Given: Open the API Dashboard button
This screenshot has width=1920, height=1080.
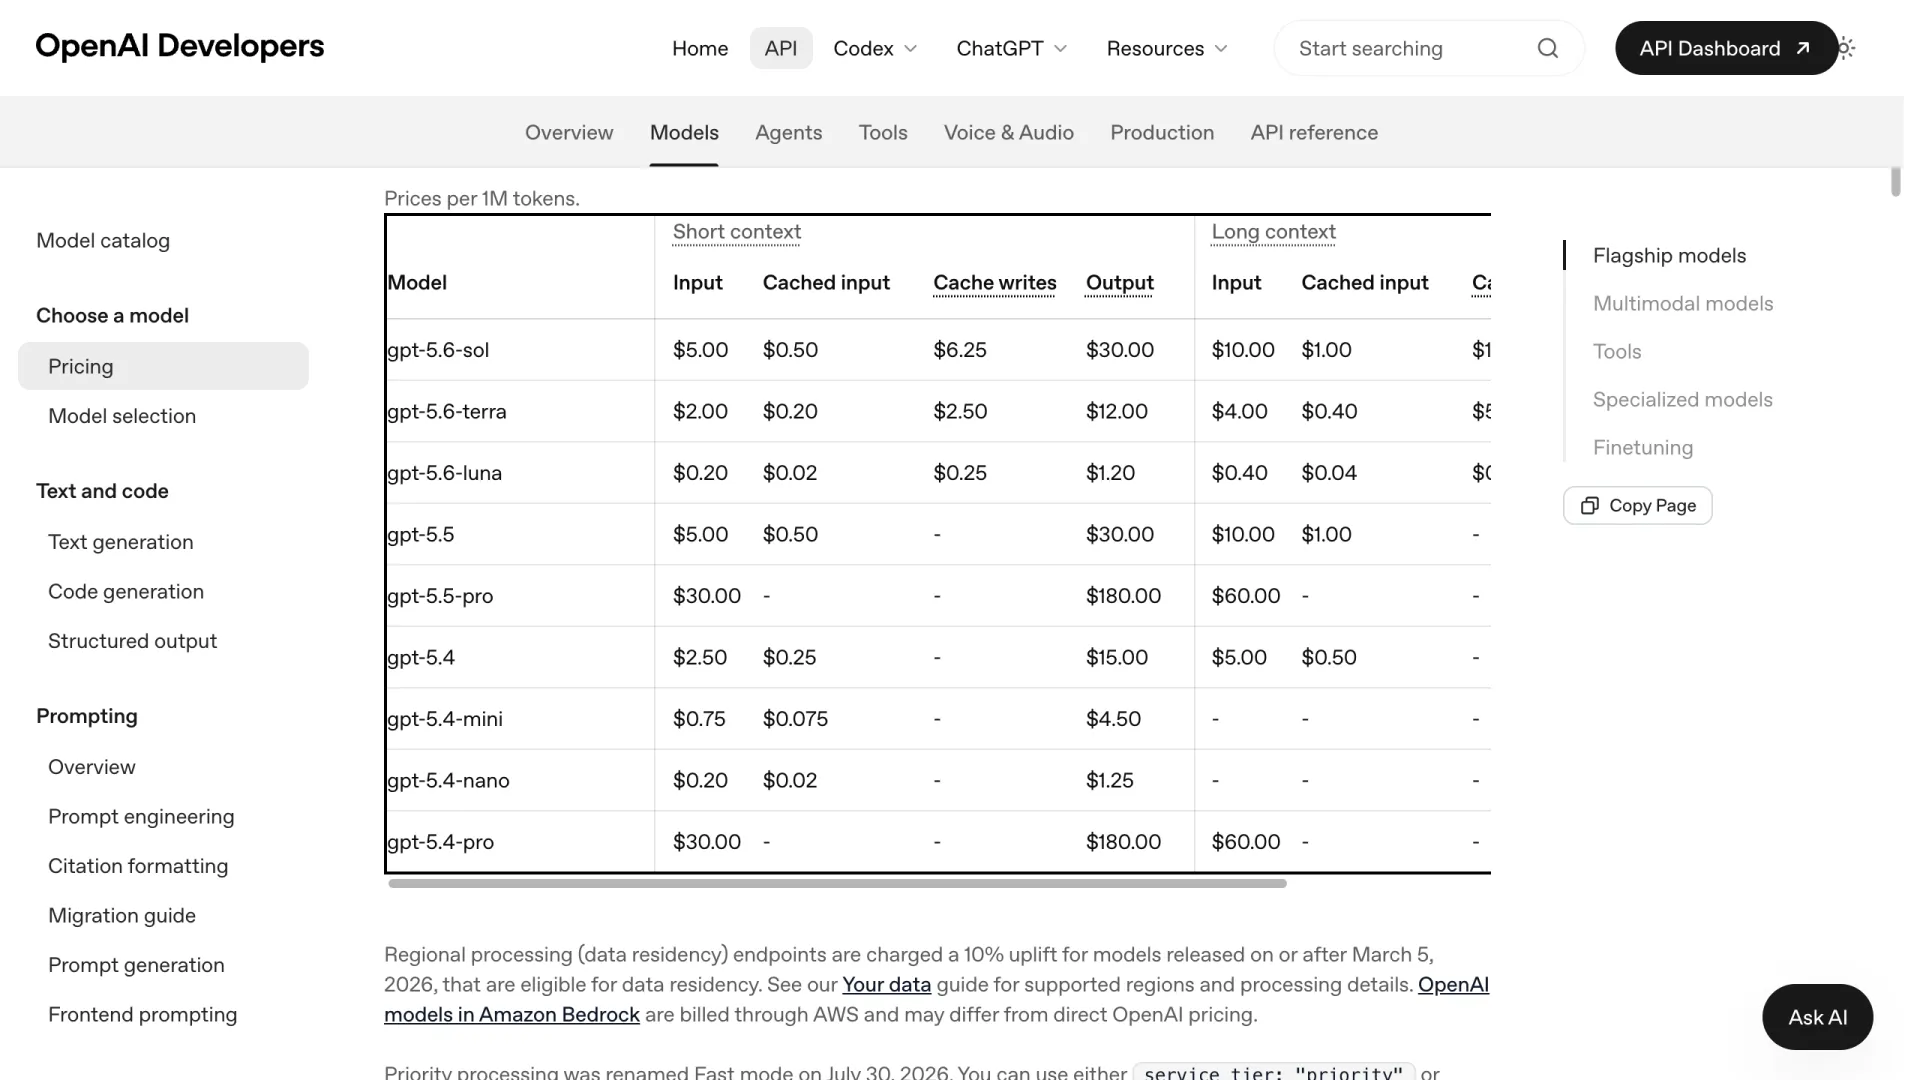Looking at the screenshot, I should 1726,48.
